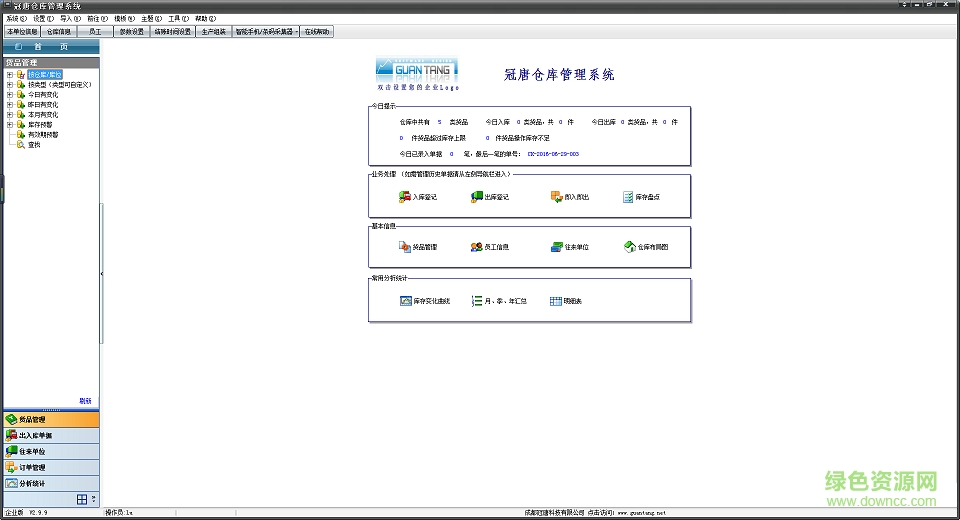Screen dimensions: 960x520
Task: Click the sidebar configure chevron at bottom
Action: [x=93, y=499]
